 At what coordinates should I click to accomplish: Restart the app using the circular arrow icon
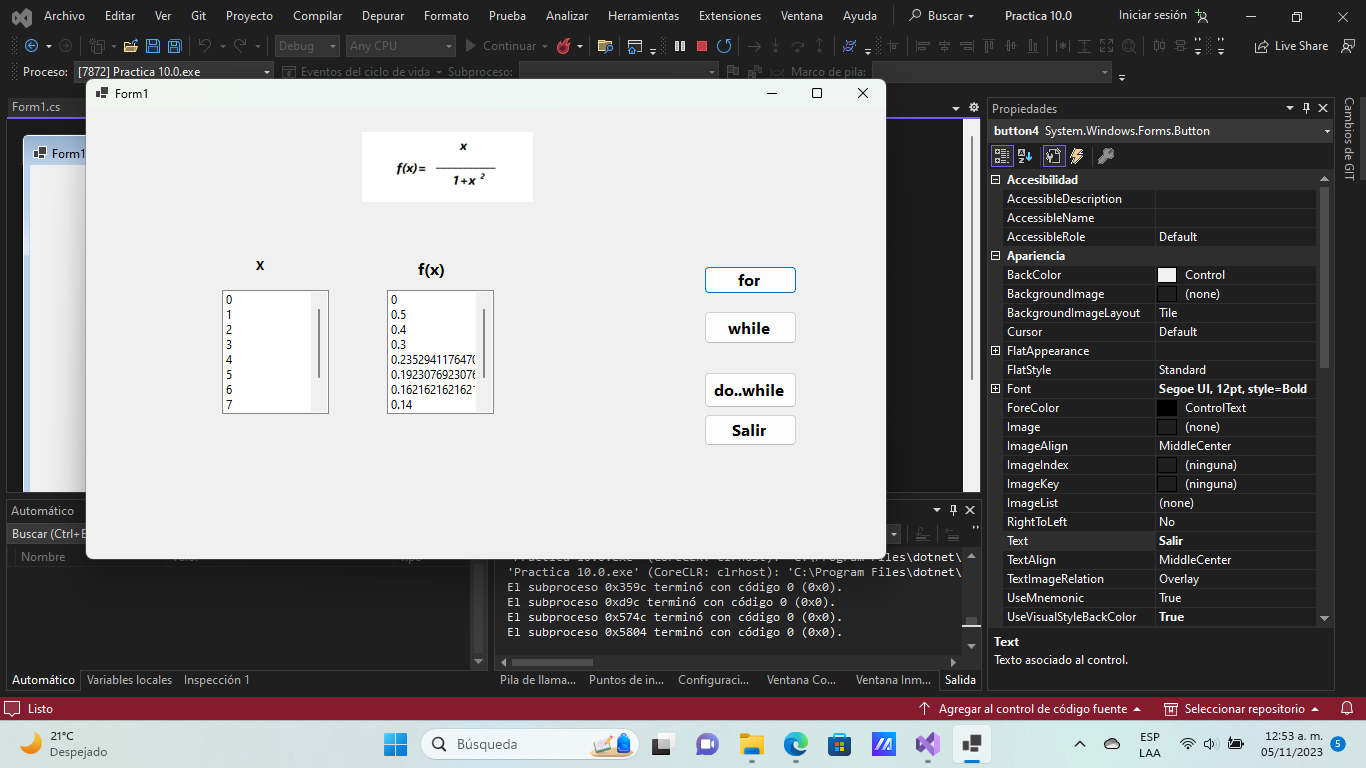pyautogui.click(x=726, y=45)
